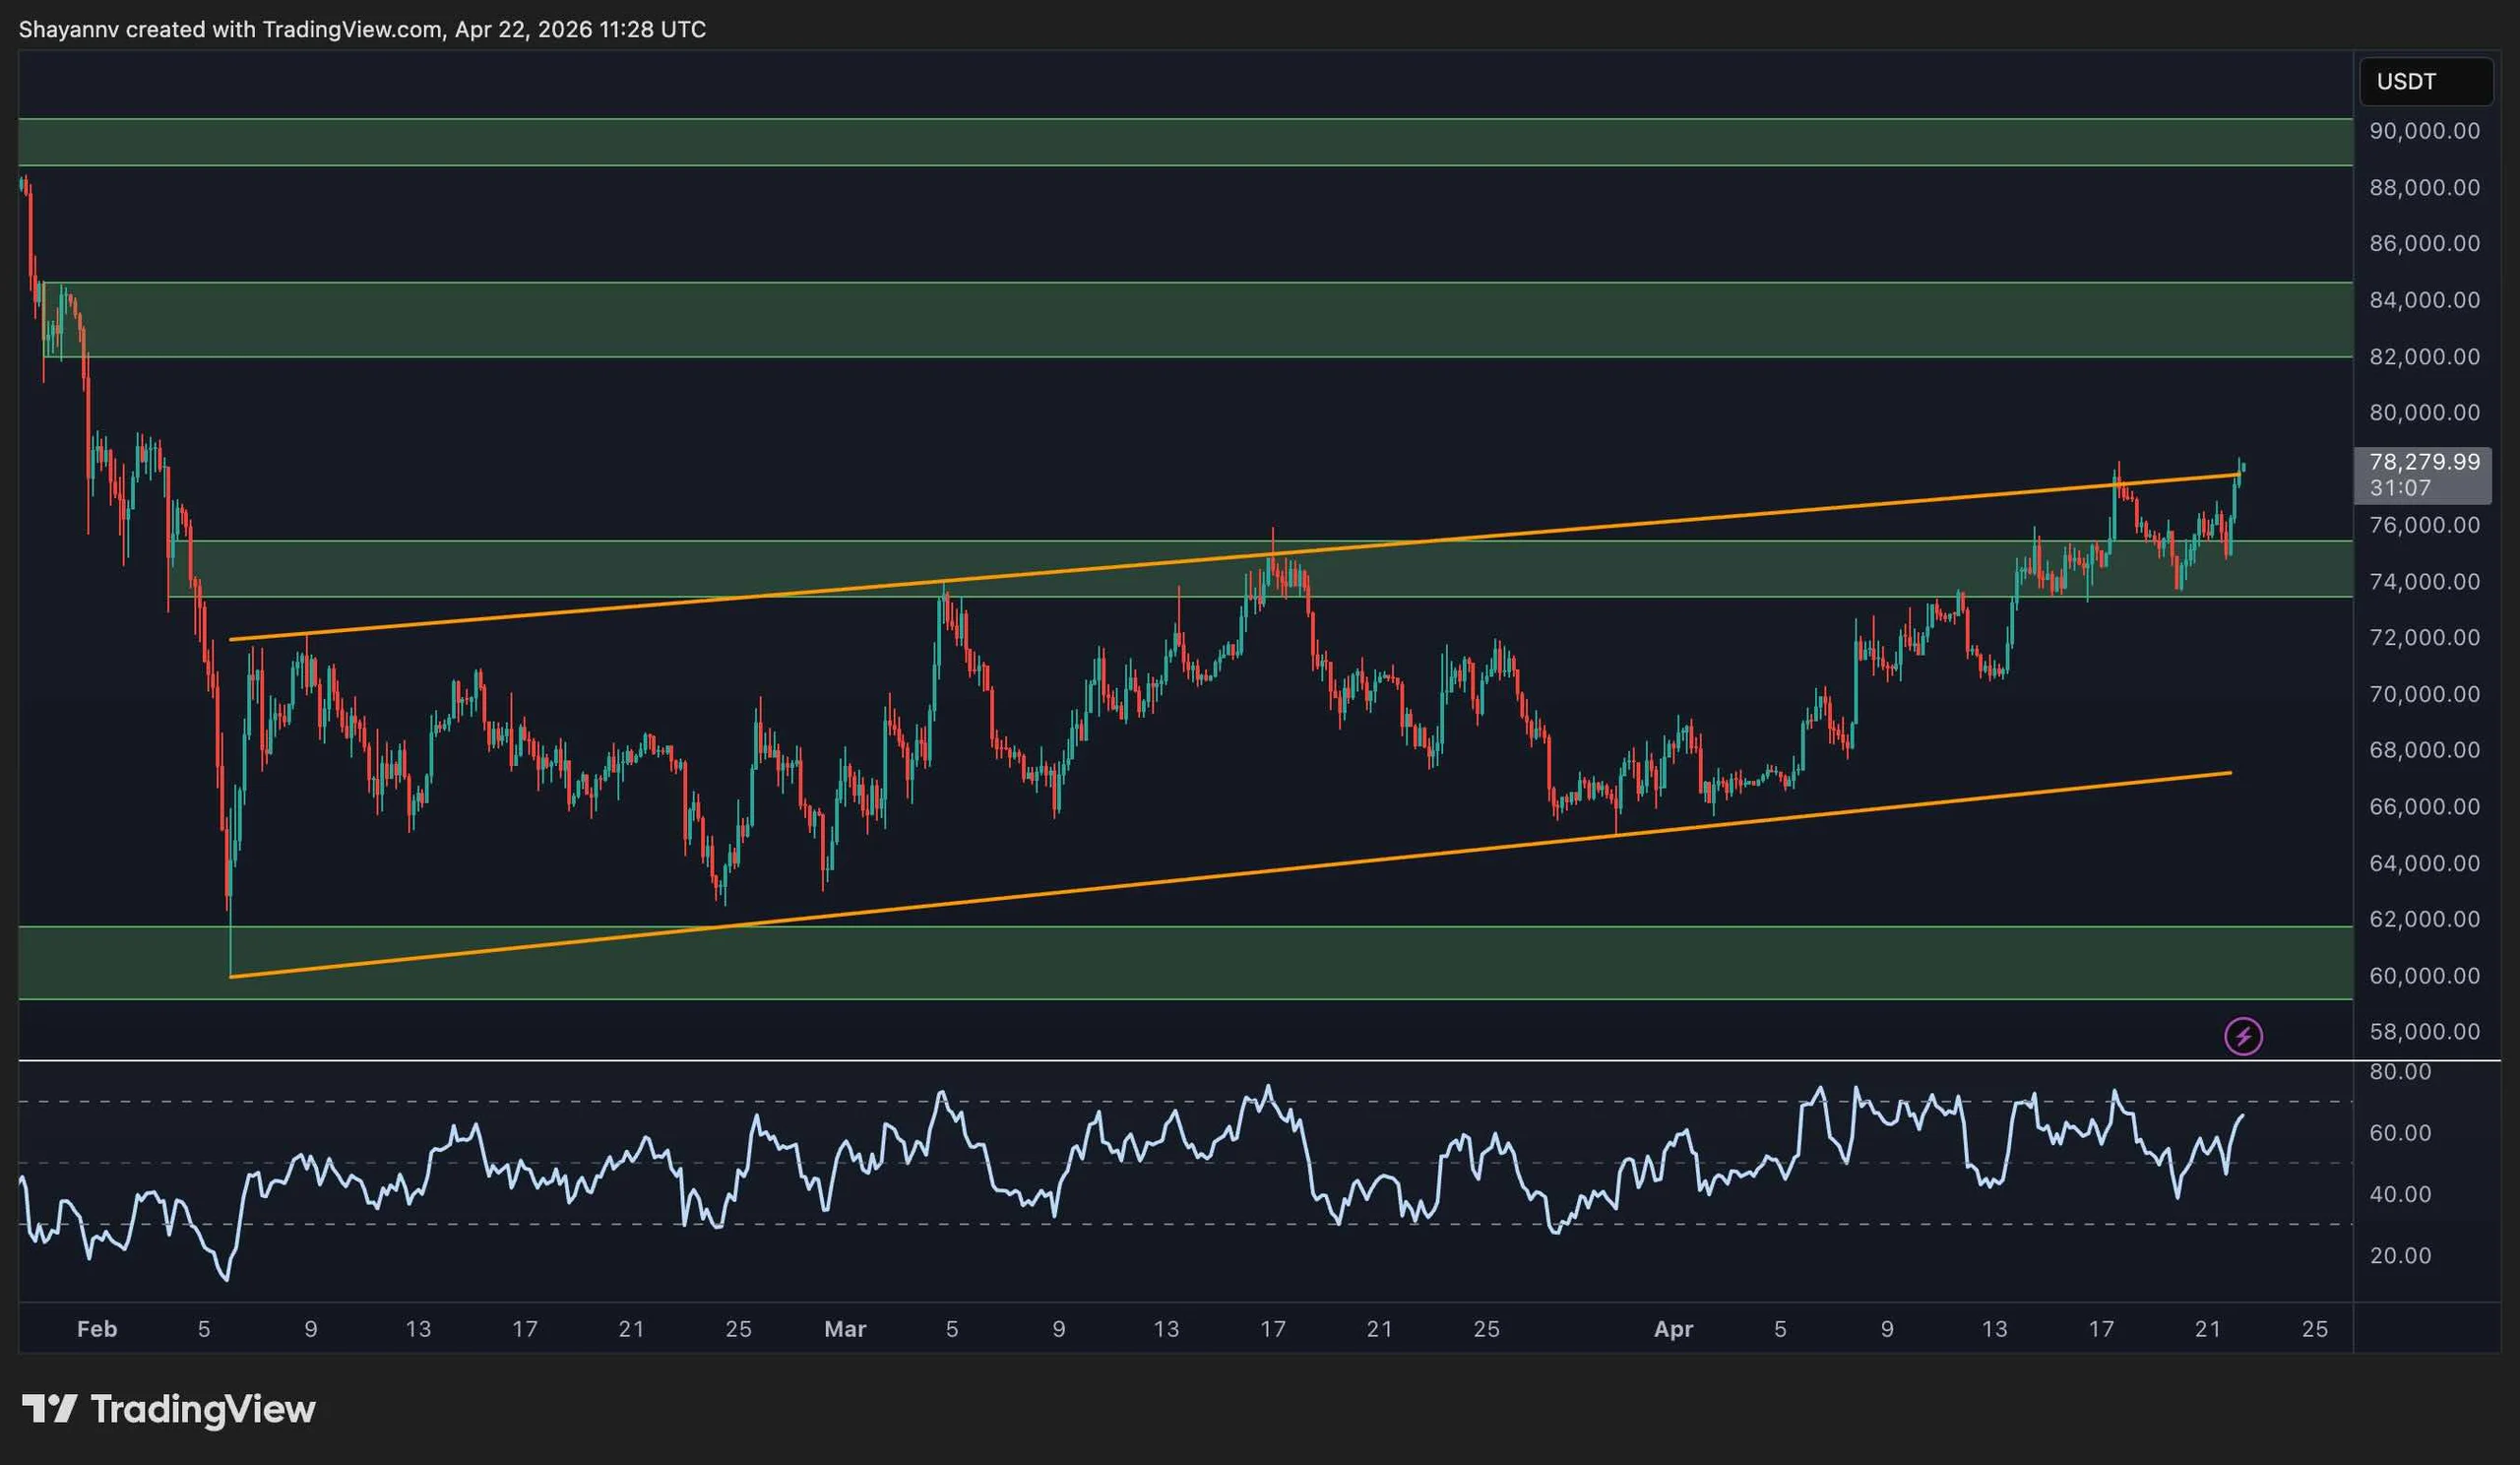Click the purple lightning quick-trade icon
Viewport: 2520px width, 1465px height.
[2245, 1035]
